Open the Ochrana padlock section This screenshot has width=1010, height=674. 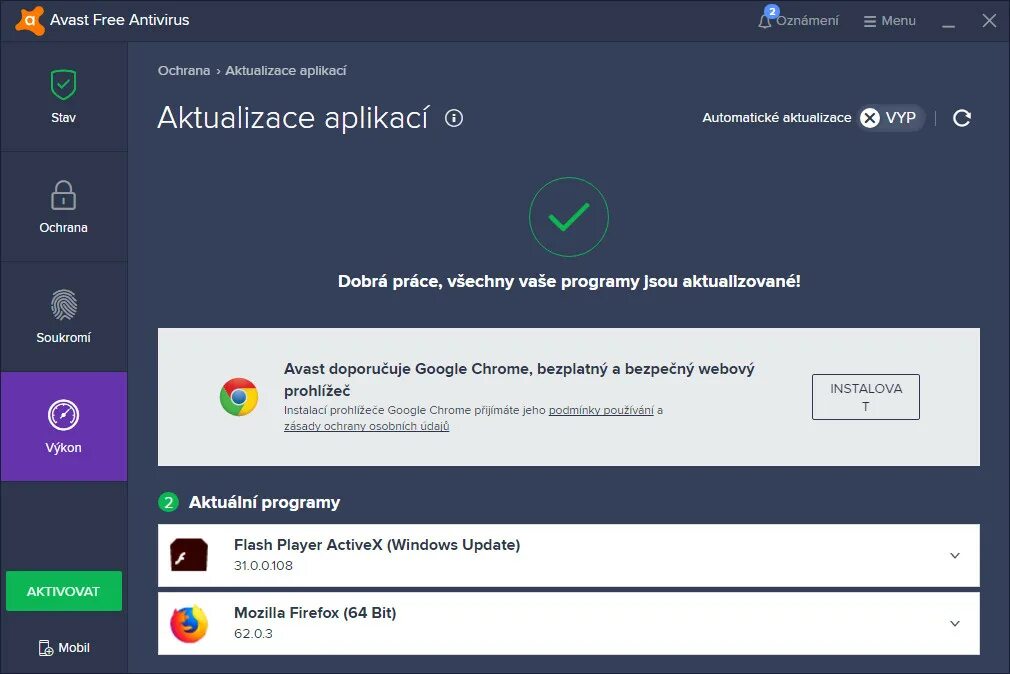tap(64, 207)
